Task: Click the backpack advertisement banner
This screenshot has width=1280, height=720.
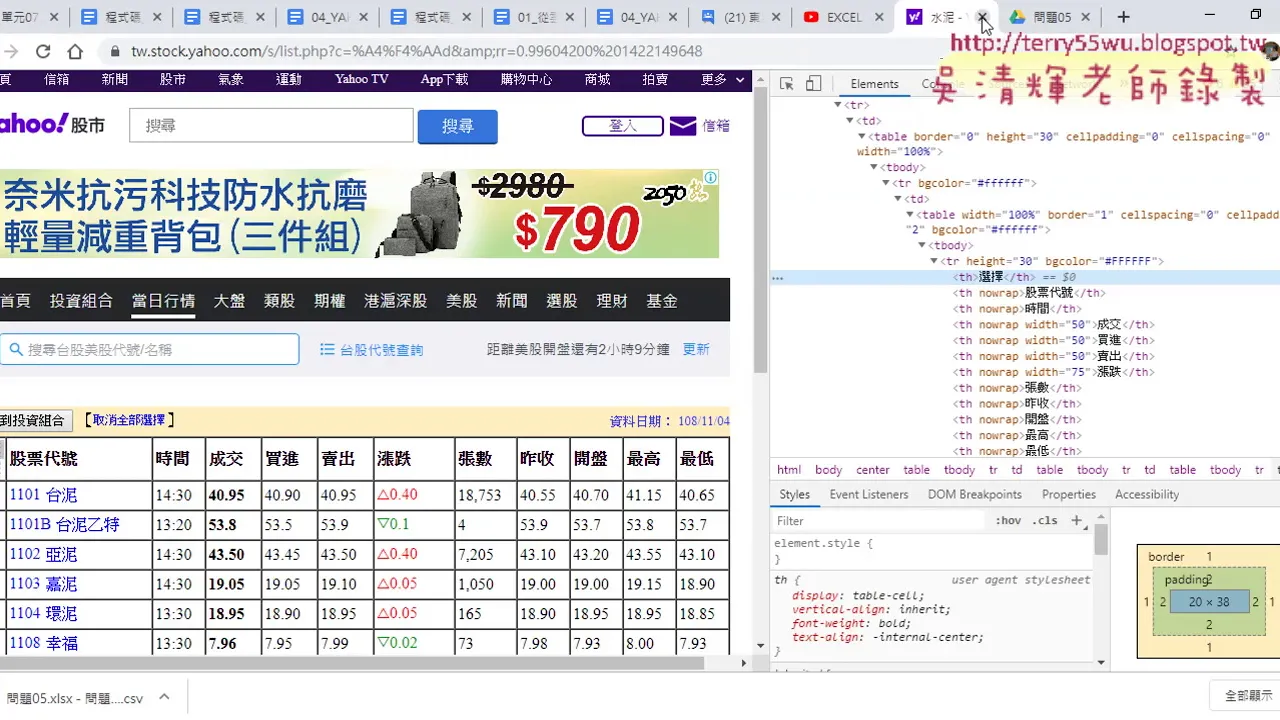Action: (359, 214)
